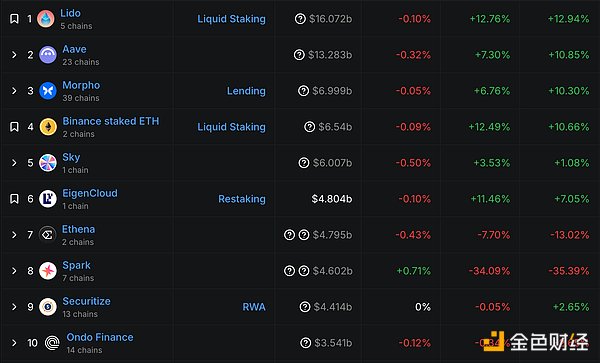
Task: Open the Securitize protocol link
Action: click(86, 301)
